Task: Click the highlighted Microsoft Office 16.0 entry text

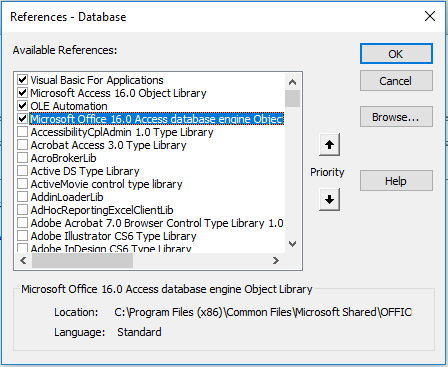Action: click(x=157, y=119)
